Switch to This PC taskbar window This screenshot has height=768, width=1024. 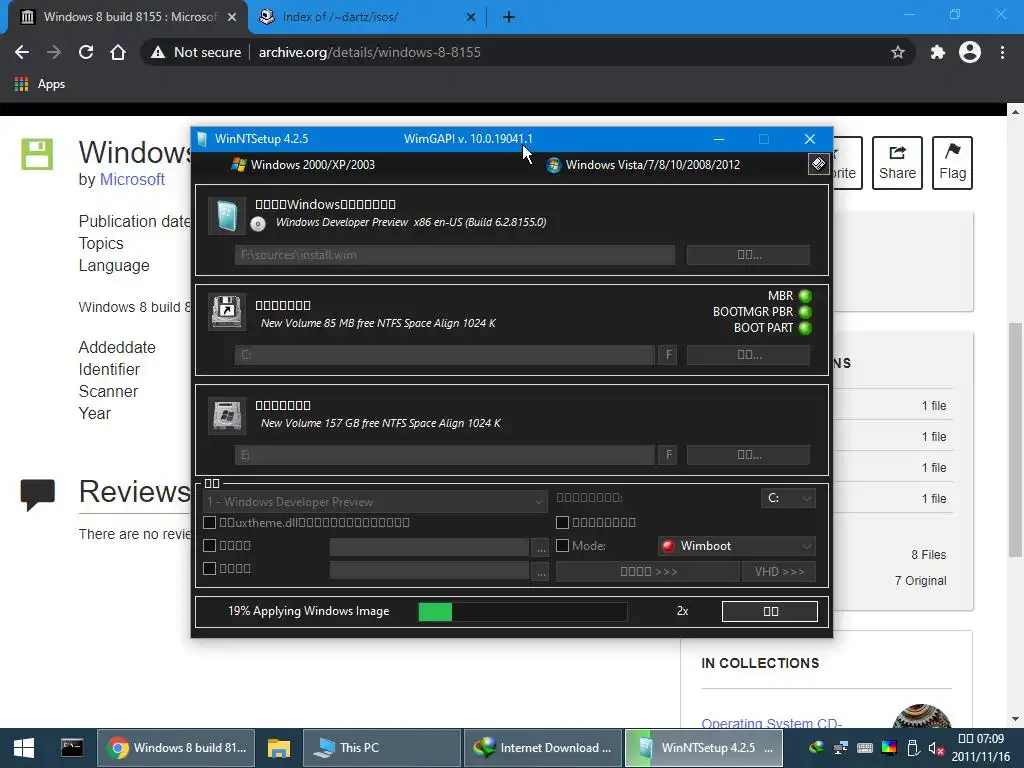click(x=382, y=748)
